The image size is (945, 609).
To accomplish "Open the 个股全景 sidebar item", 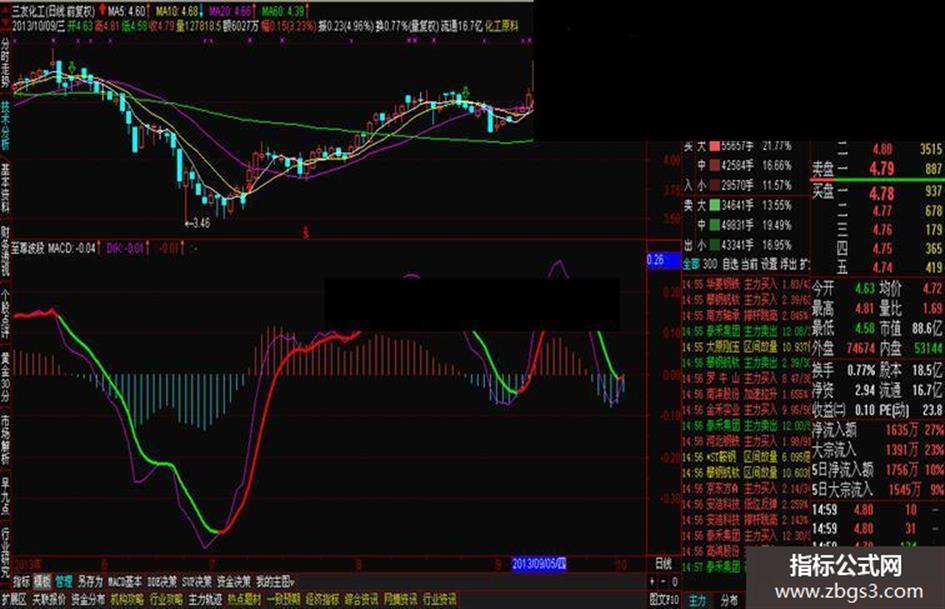I will [5, 314].
